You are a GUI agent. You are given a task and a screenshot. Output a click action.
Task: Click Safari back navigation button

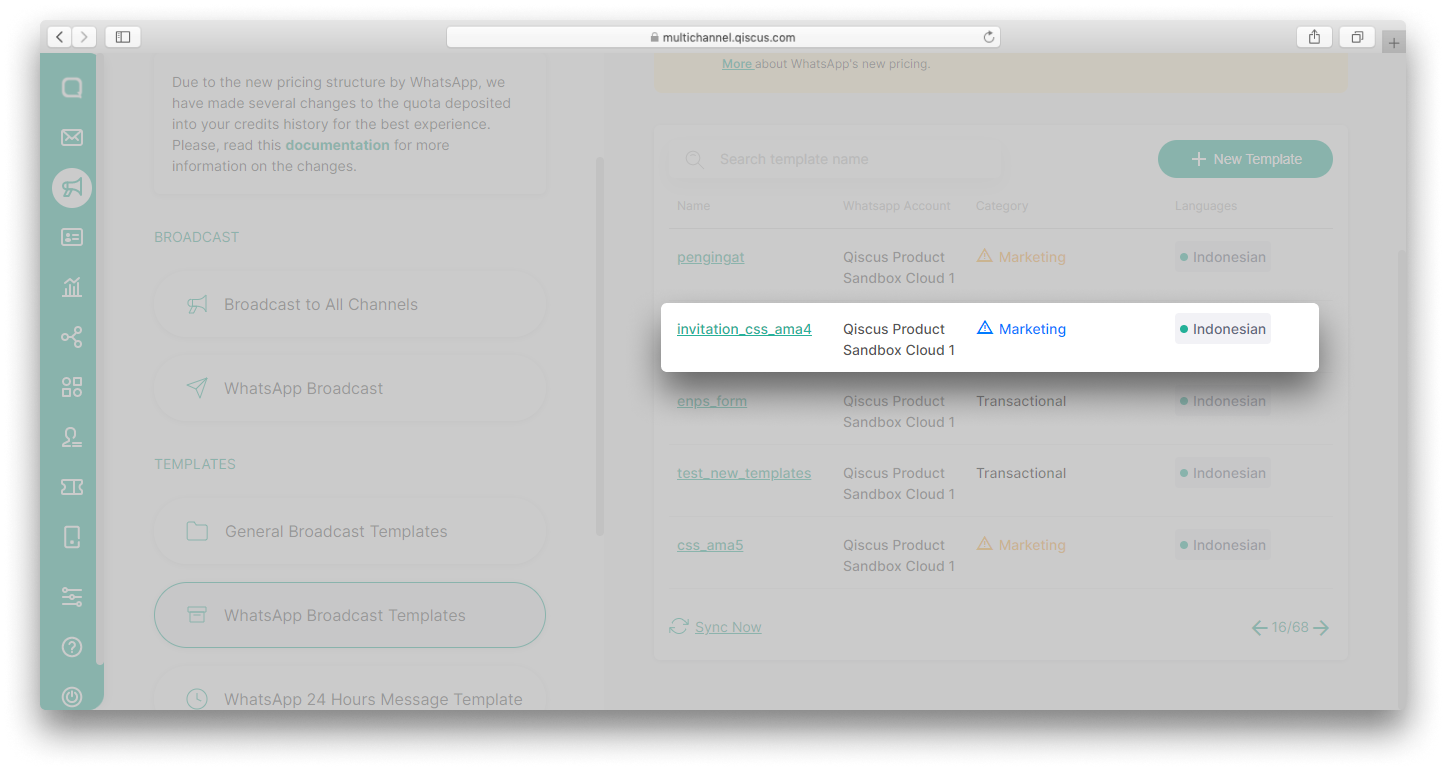[x=59, y=37]
